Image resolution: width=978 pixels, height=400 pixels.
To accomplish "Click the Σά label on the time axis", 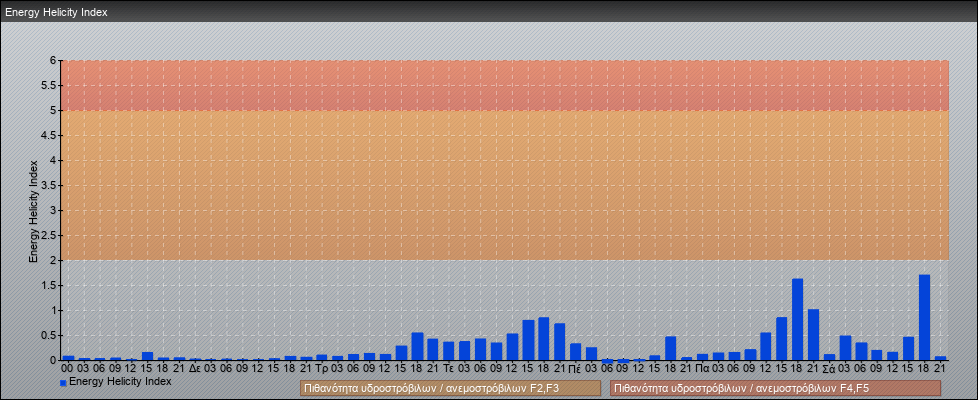I will coord(830,369).
